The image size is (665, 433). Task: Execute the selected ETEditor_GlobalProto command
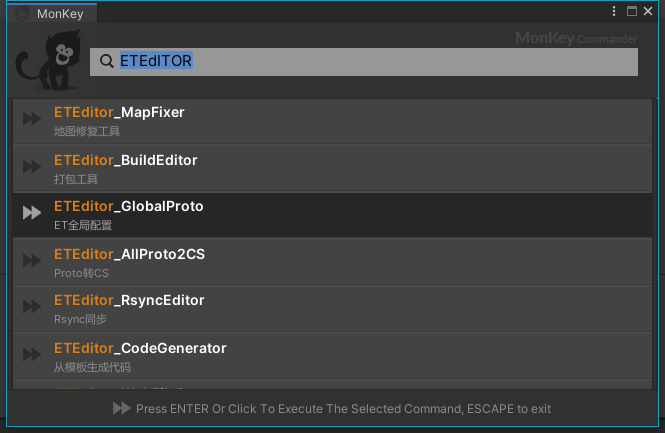pyautogui.click(x=332, y=215)
